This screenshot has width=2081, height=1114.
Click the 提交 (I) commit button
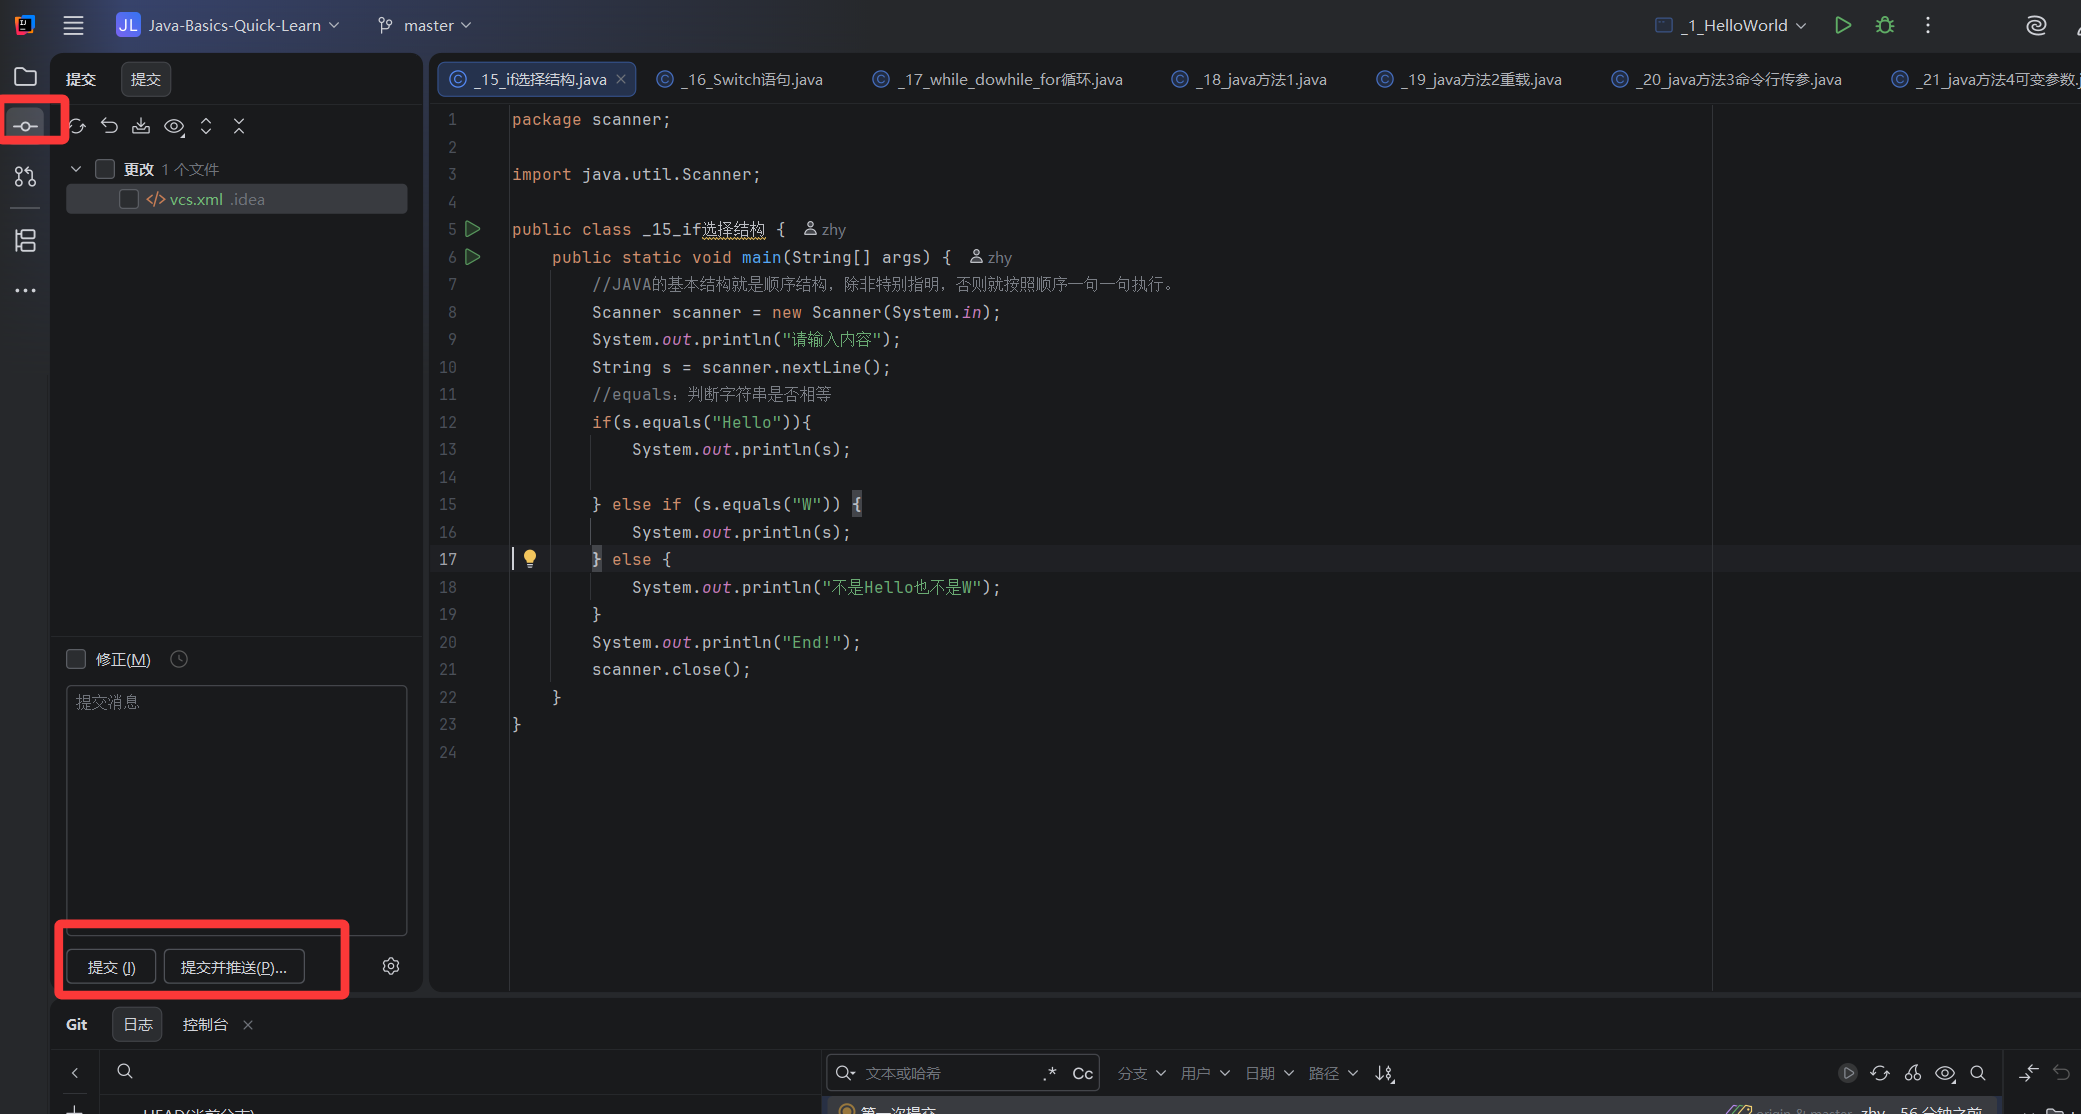[x=111, y=967]
